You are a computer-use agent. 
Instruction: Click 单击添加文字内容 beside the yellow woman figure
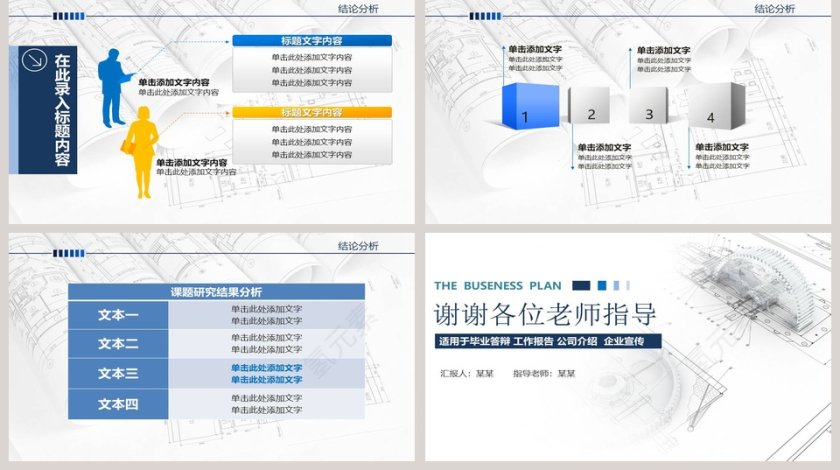pos(192,162)
